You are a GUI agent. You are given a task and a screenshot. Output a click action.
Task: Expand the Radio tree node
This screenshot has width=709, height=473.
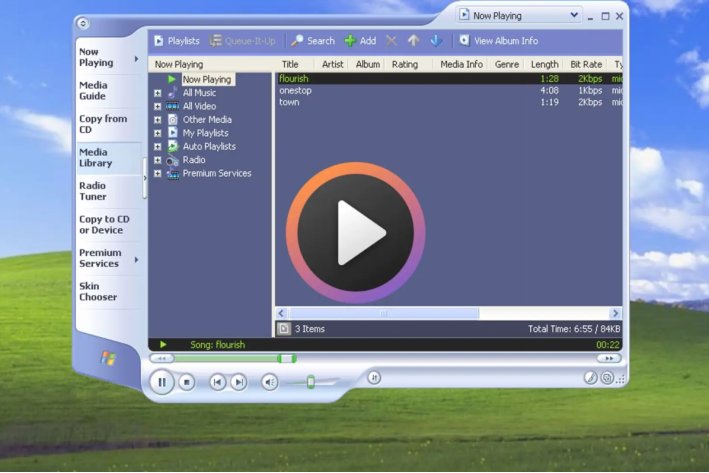[157, 160]
